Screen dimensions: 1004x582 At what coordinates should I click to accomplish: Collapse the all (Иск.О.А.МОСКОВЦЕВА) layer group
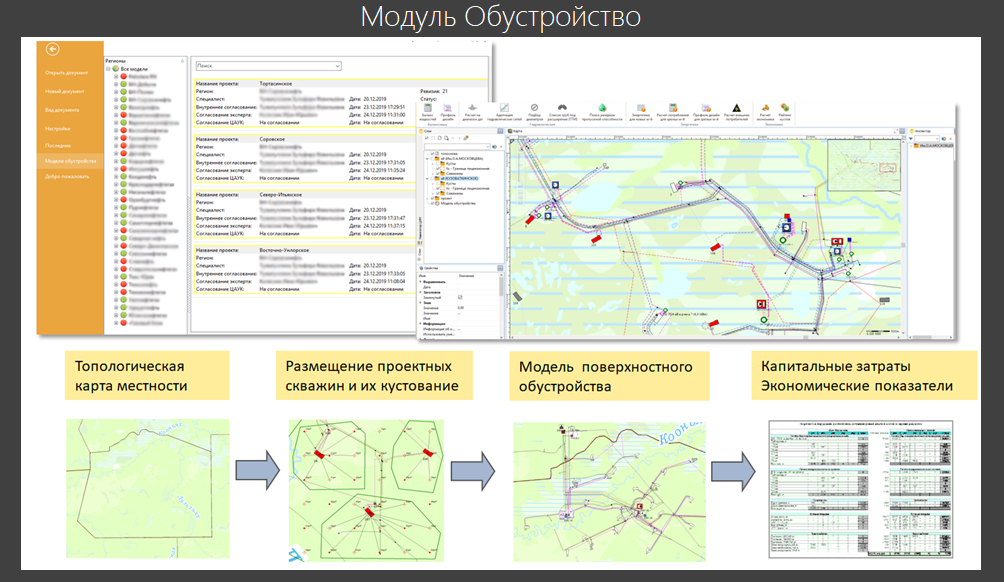pyautogui.click(x=427, y=159)
